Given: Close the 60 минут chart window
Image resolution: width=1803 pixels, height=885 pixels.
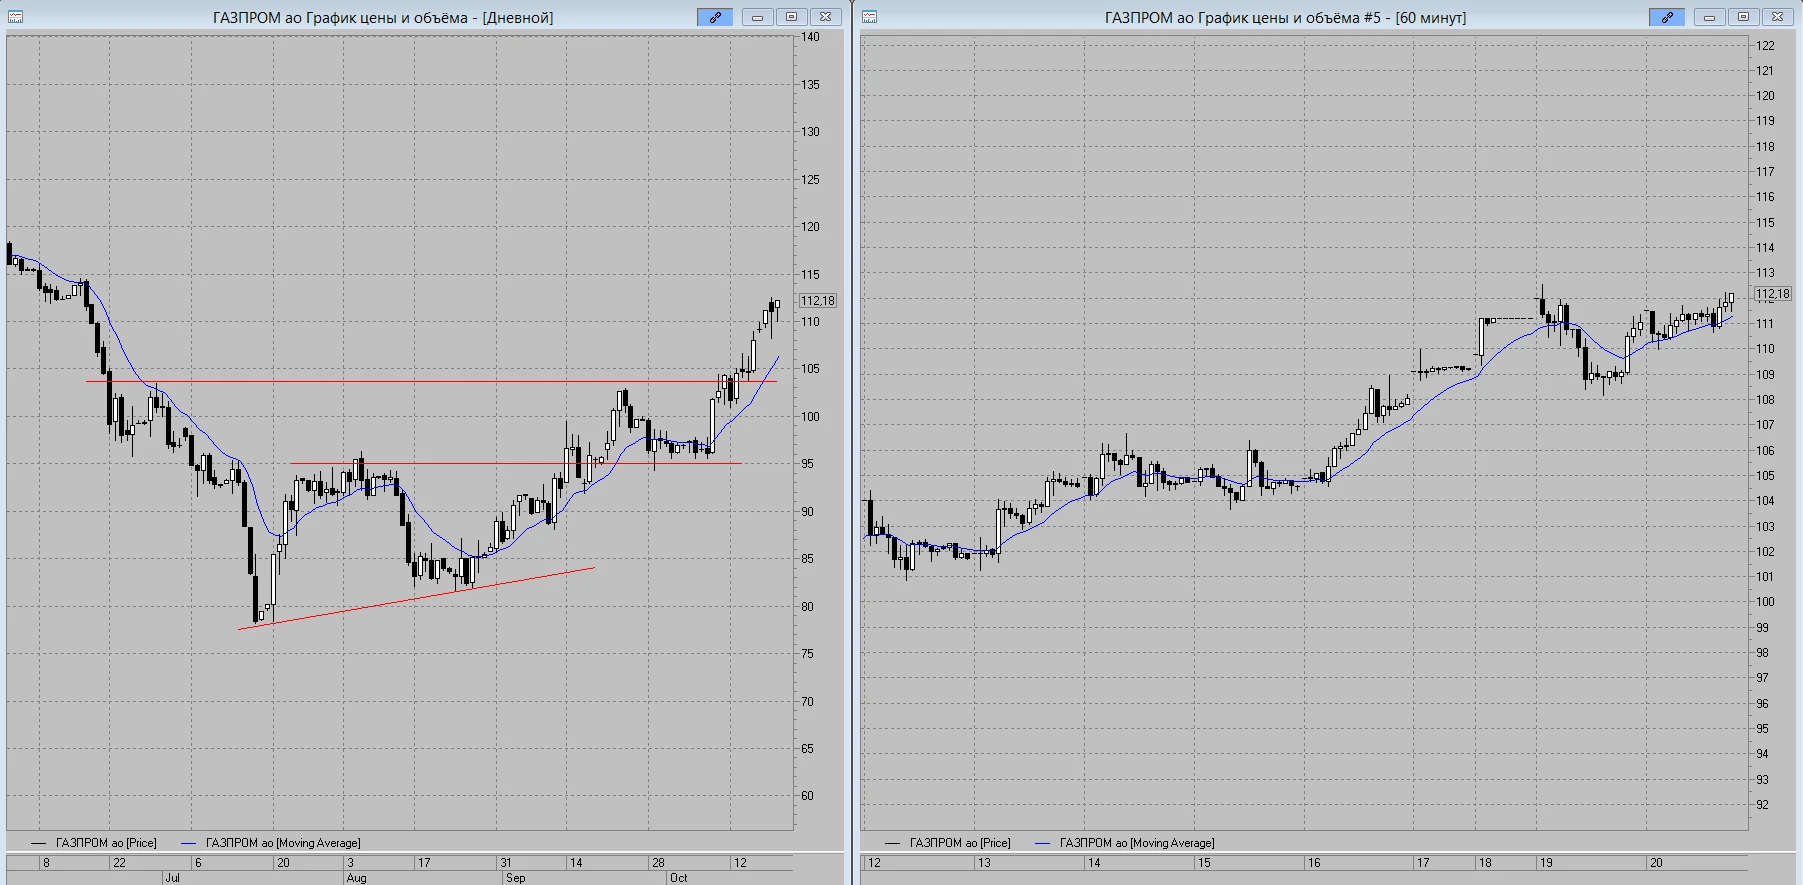Looking at the screenshot, I should coord(1777,17).
